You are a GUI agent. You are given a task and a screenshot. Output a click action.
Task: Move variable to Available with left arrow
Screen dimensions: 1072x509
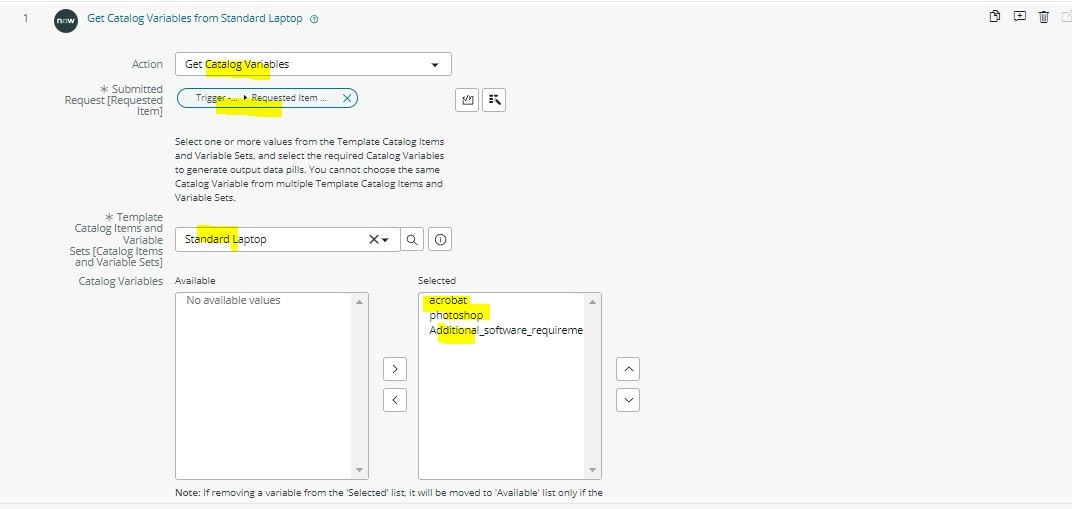click(395, 400)
